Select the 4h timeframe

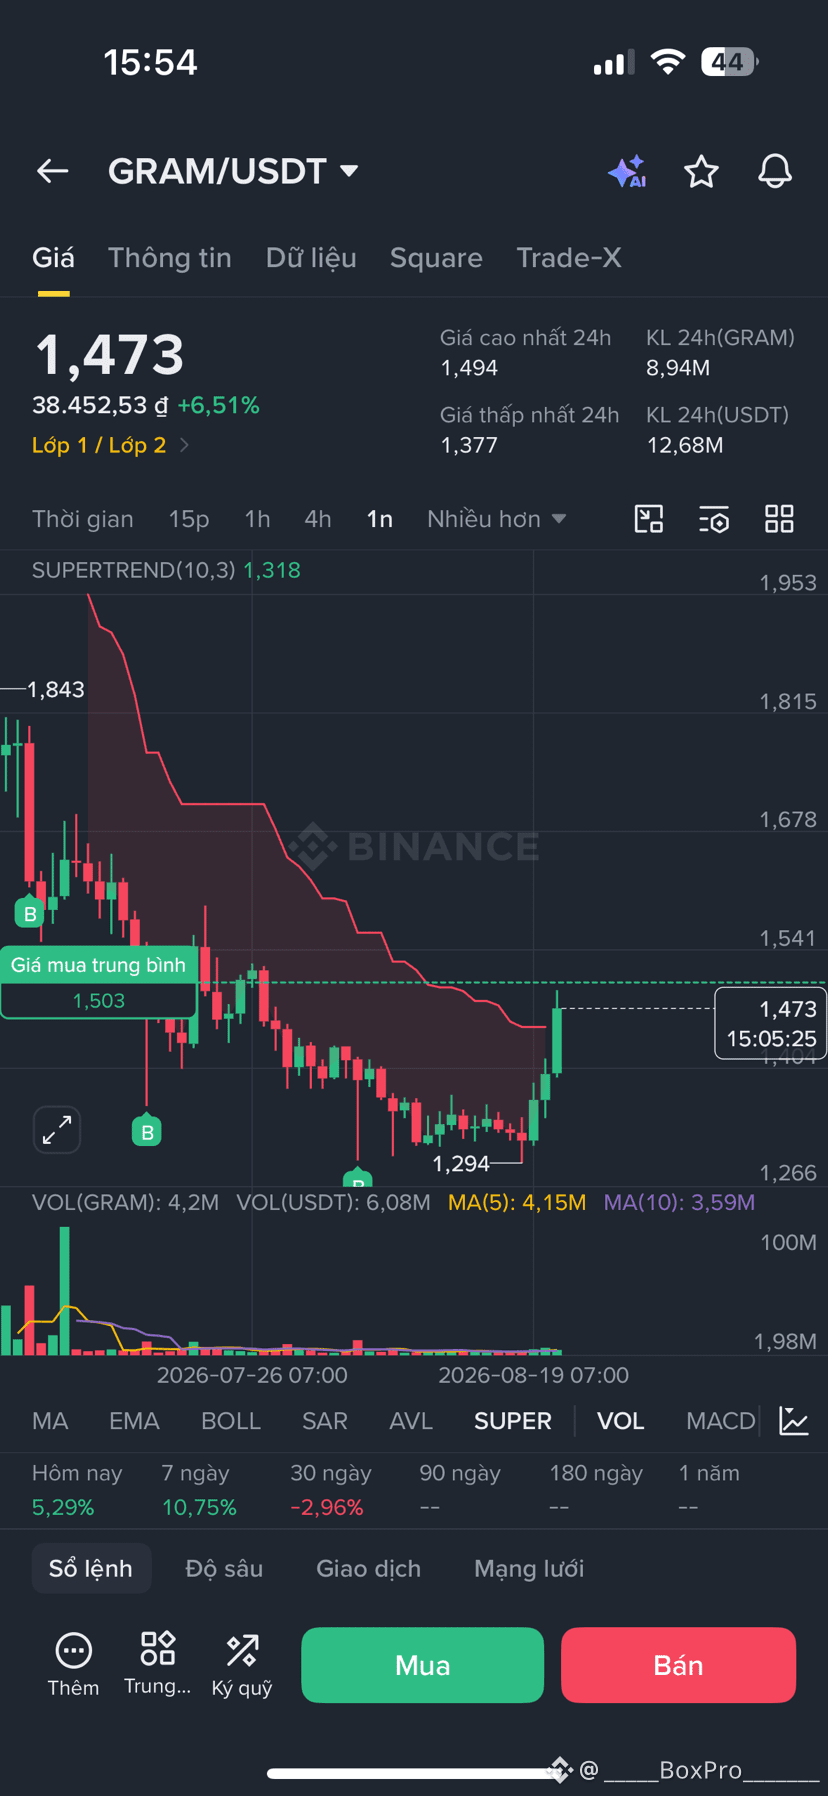pos(318,519)
